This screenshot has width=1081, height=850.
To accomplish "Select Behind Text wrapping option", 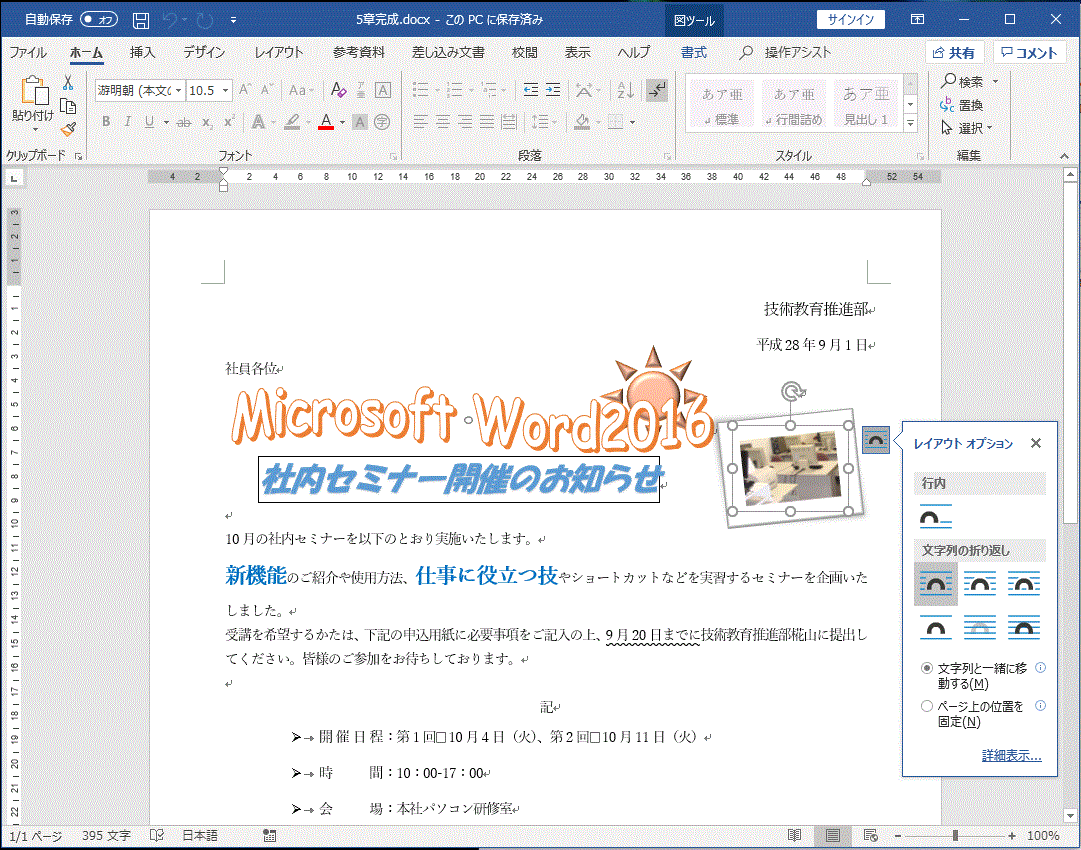I will pos(980,627).
